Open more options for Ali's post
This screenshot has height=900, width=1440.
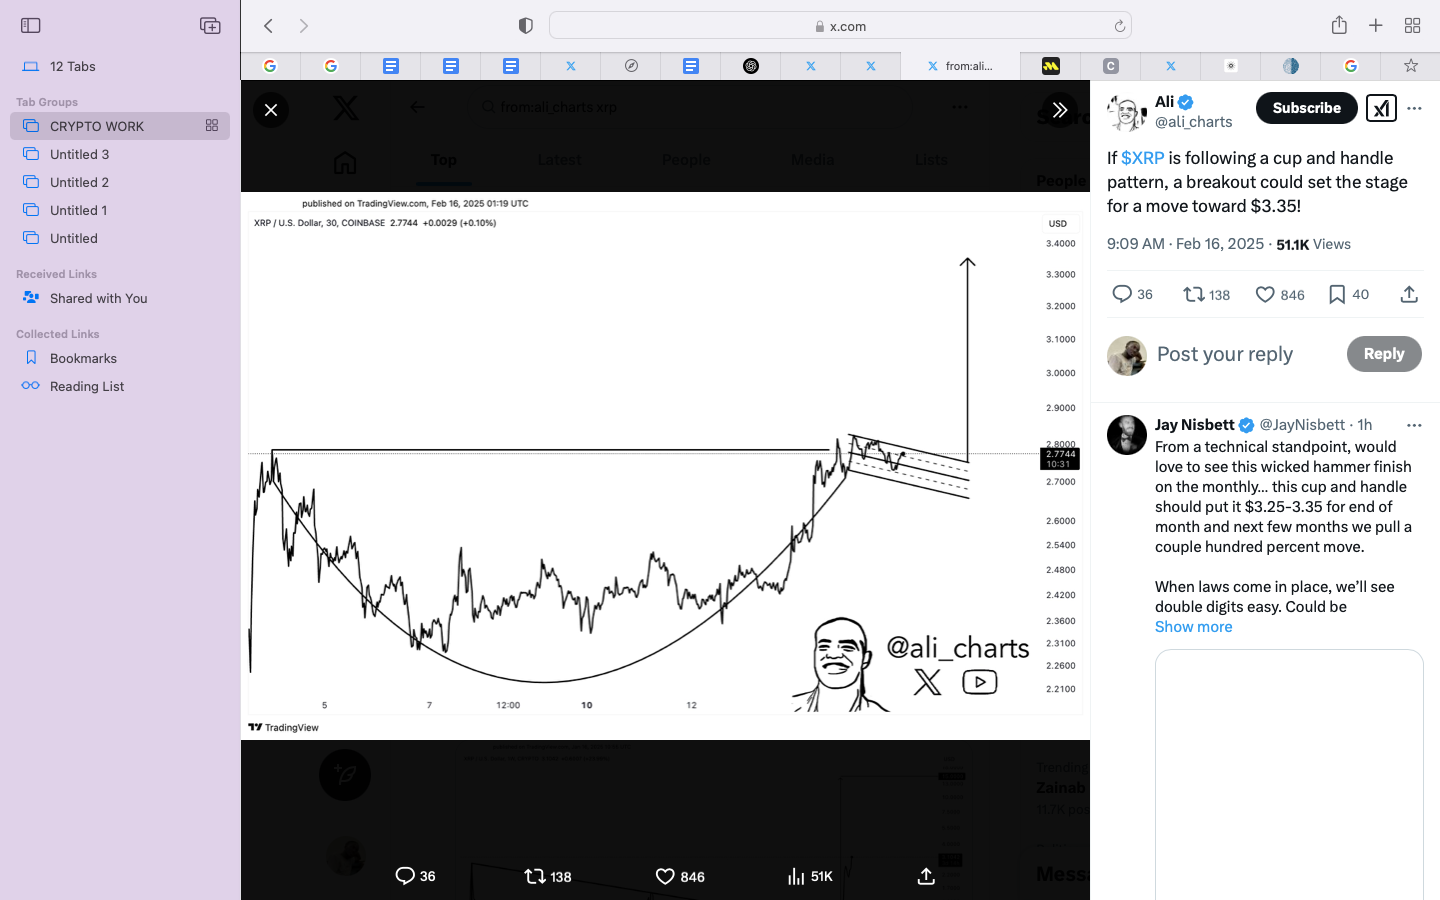[x=1414, y=108]
